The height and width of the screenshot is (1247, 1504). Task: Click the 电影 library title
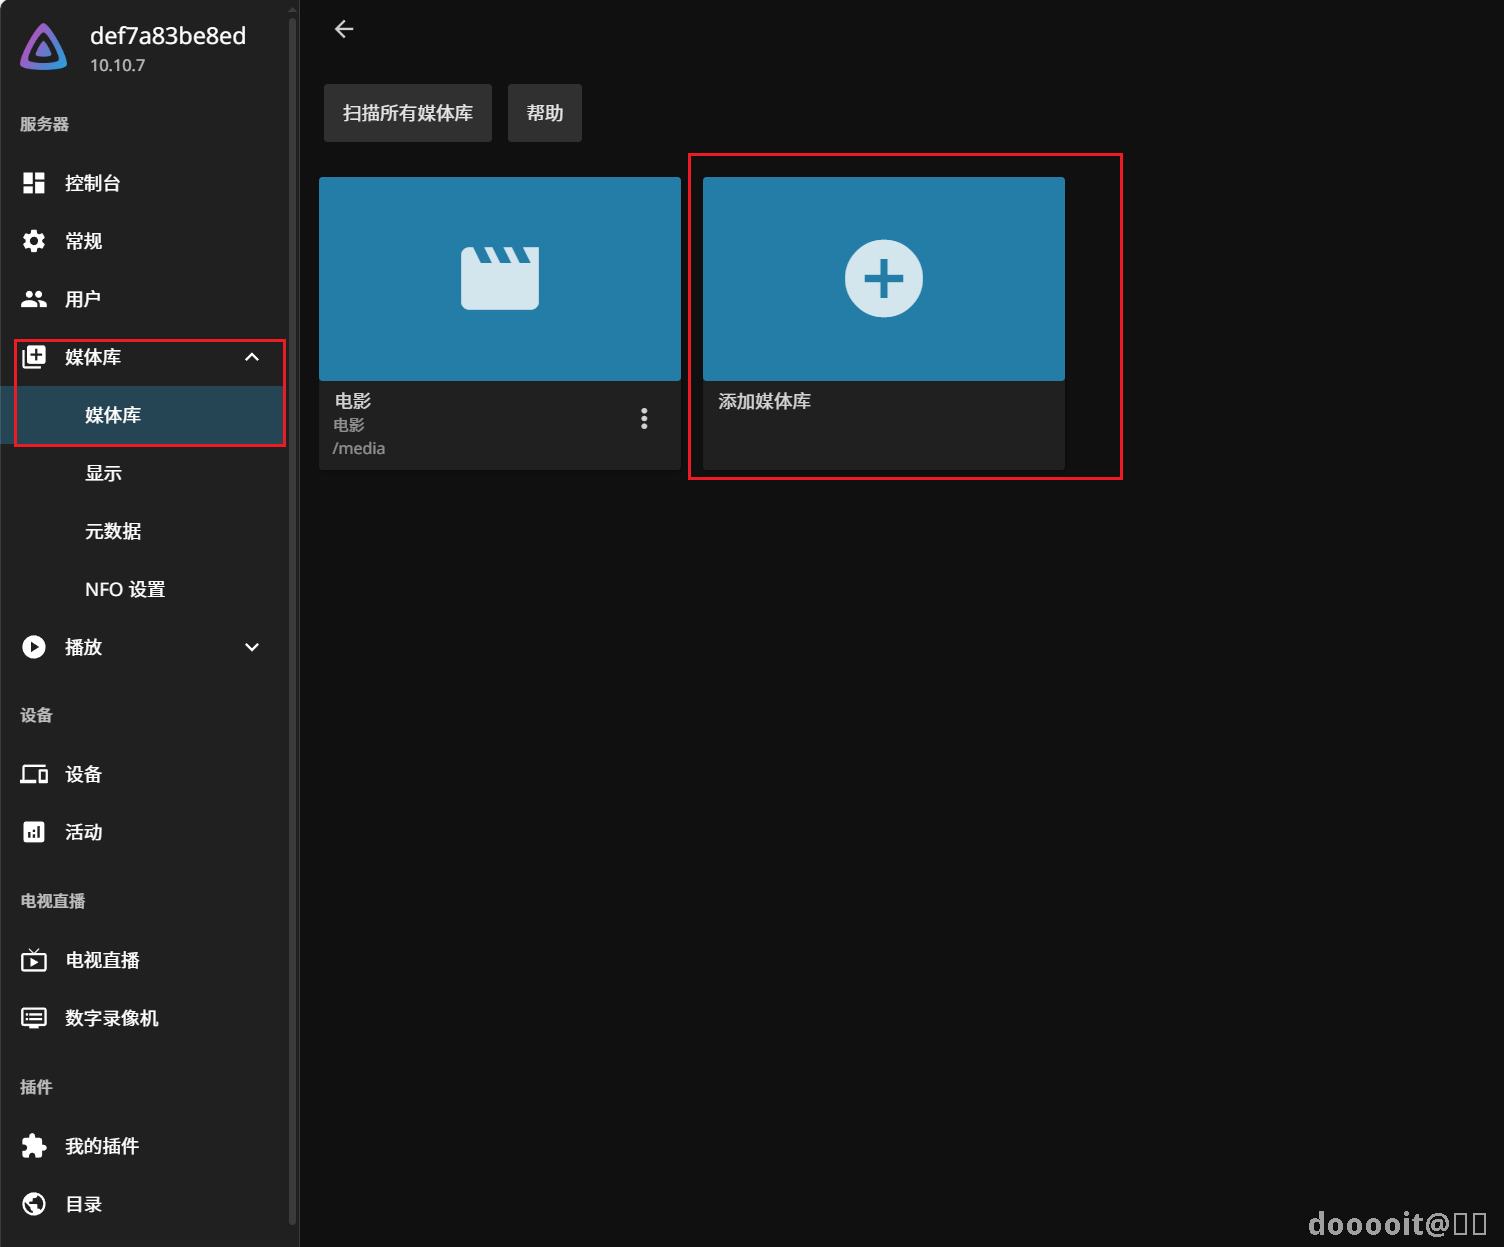click(x=353, y=401)
